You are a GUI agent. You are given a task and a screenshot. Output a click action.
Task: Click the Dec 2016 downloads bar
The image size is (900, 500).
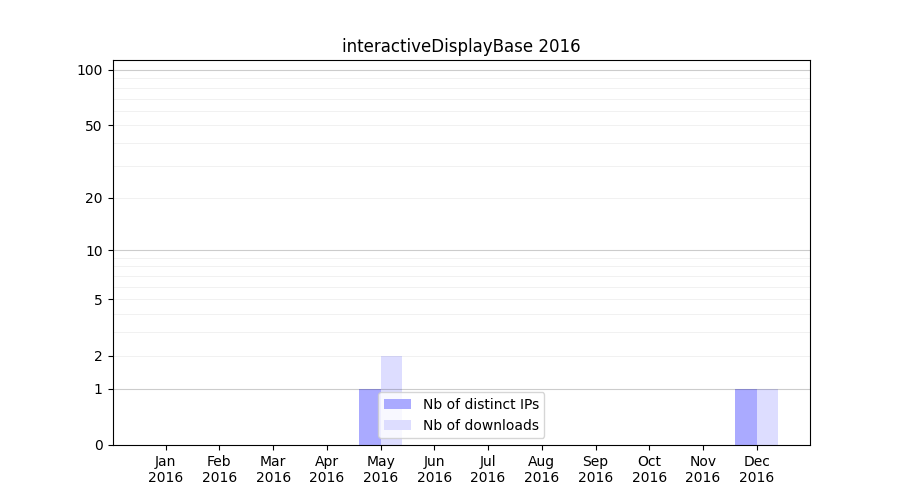pos(767,417)
